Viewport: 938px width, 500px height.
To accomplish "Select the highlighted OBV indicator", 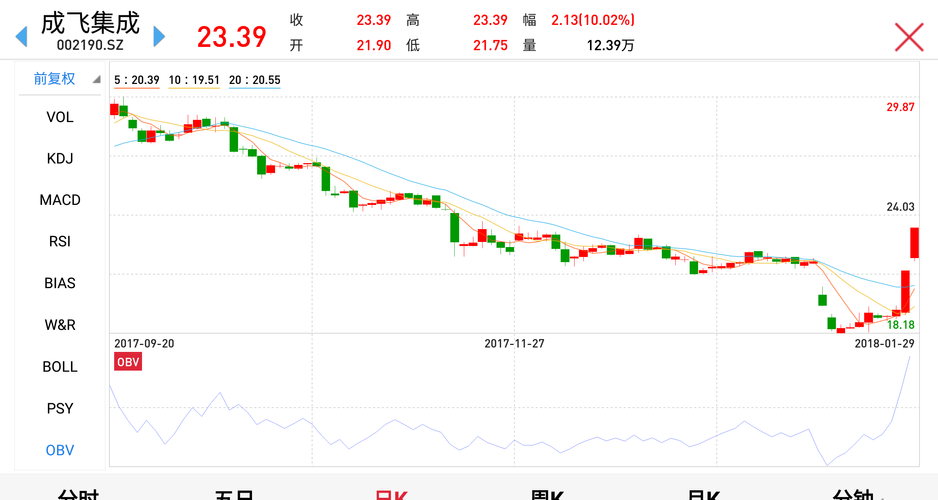I will tap(60, 450).
